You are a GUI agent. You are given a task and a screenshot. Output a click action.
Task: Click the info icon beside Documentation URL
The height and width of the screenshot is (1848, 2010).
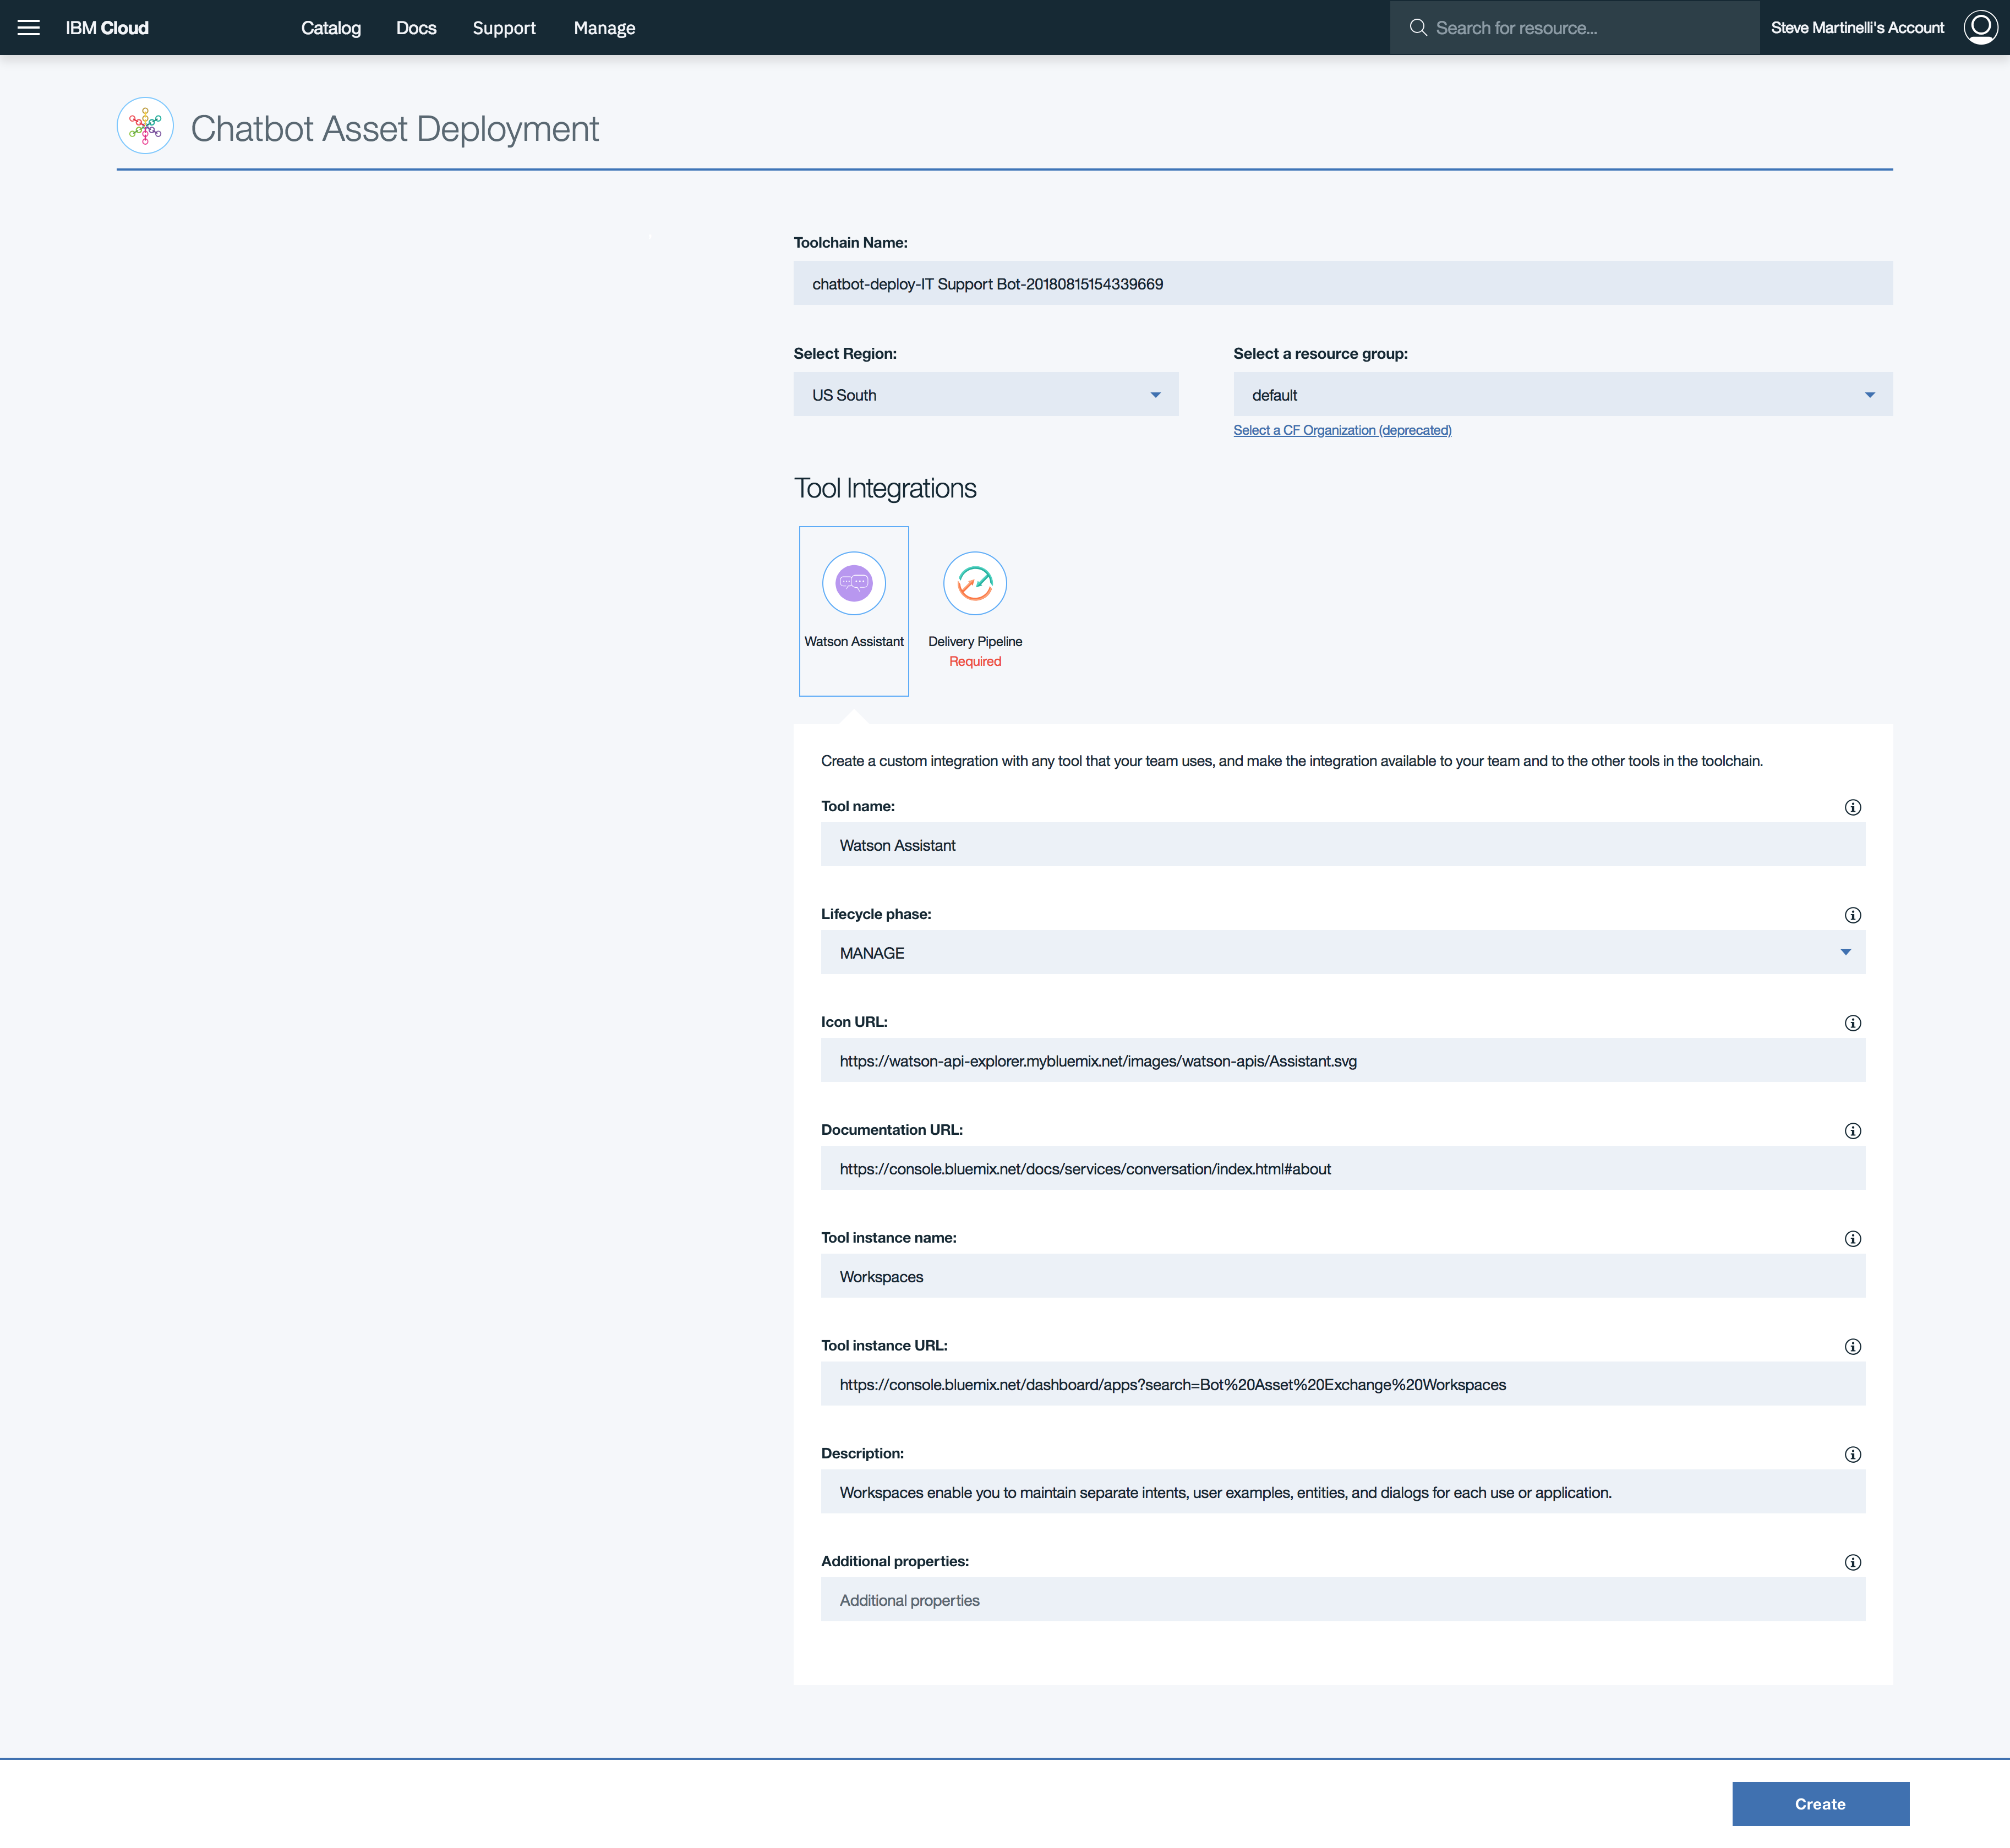coord(1852,1131)
